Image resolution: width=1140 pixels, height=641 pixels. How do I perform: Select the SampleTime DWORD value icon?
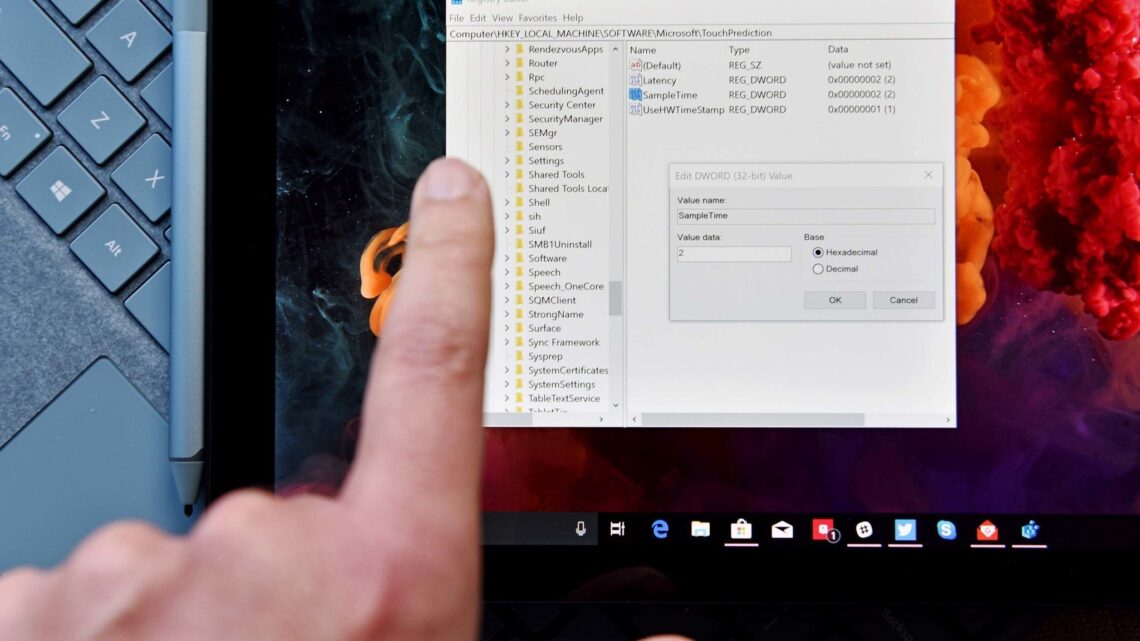click(635, 94)
